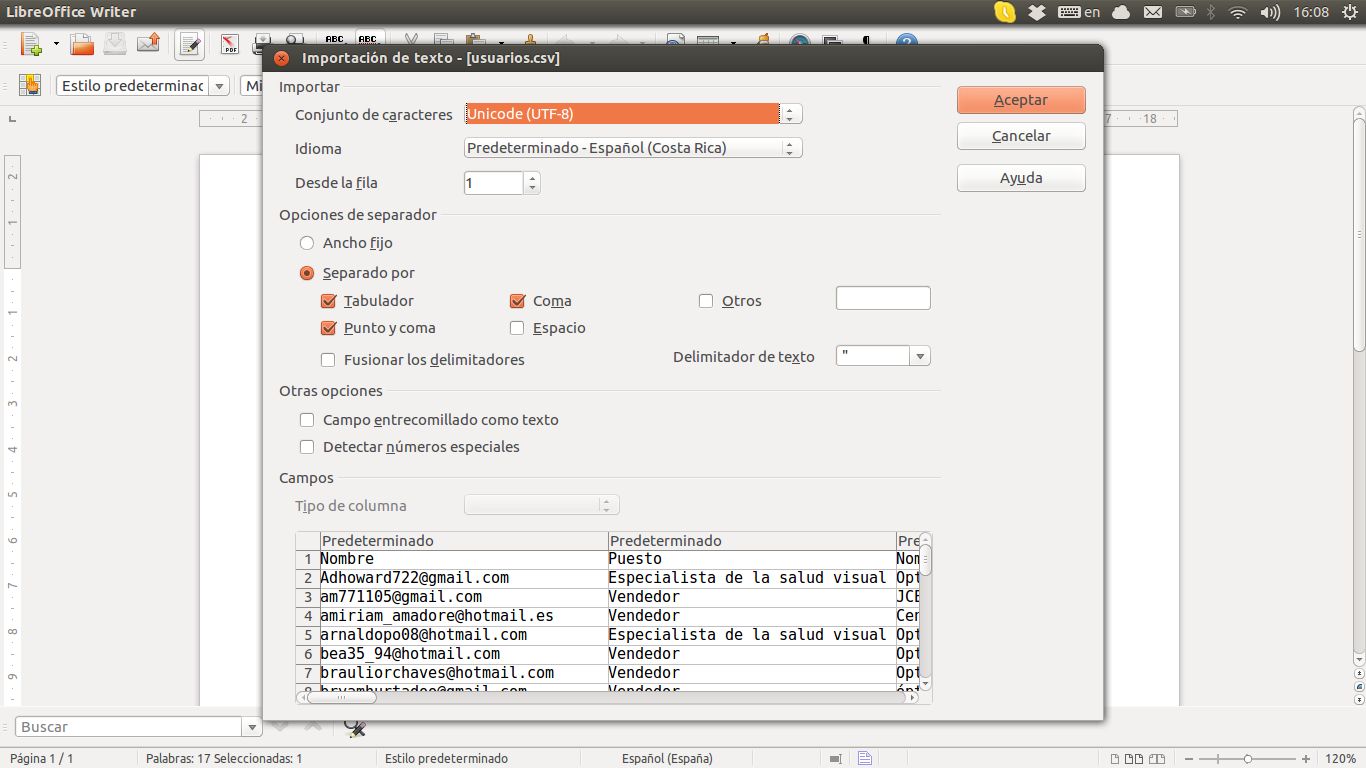Check Fusionar los delimitadores option
The image size is (1366, 768).
(328, 360)
